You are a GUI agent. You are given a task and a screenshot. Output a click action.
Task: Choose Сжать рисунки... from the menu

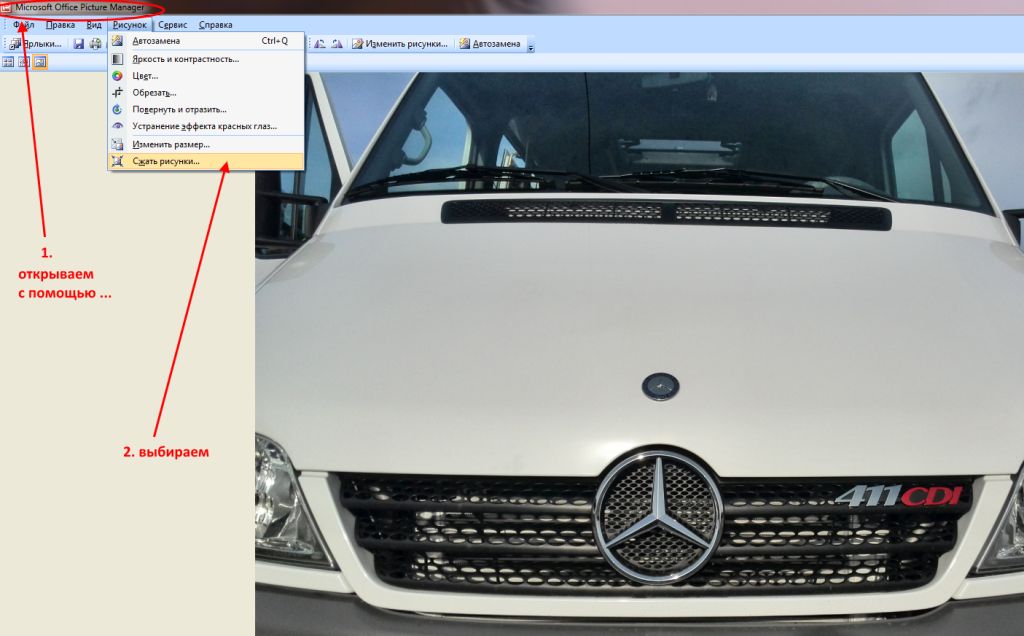tap(206, 161)
